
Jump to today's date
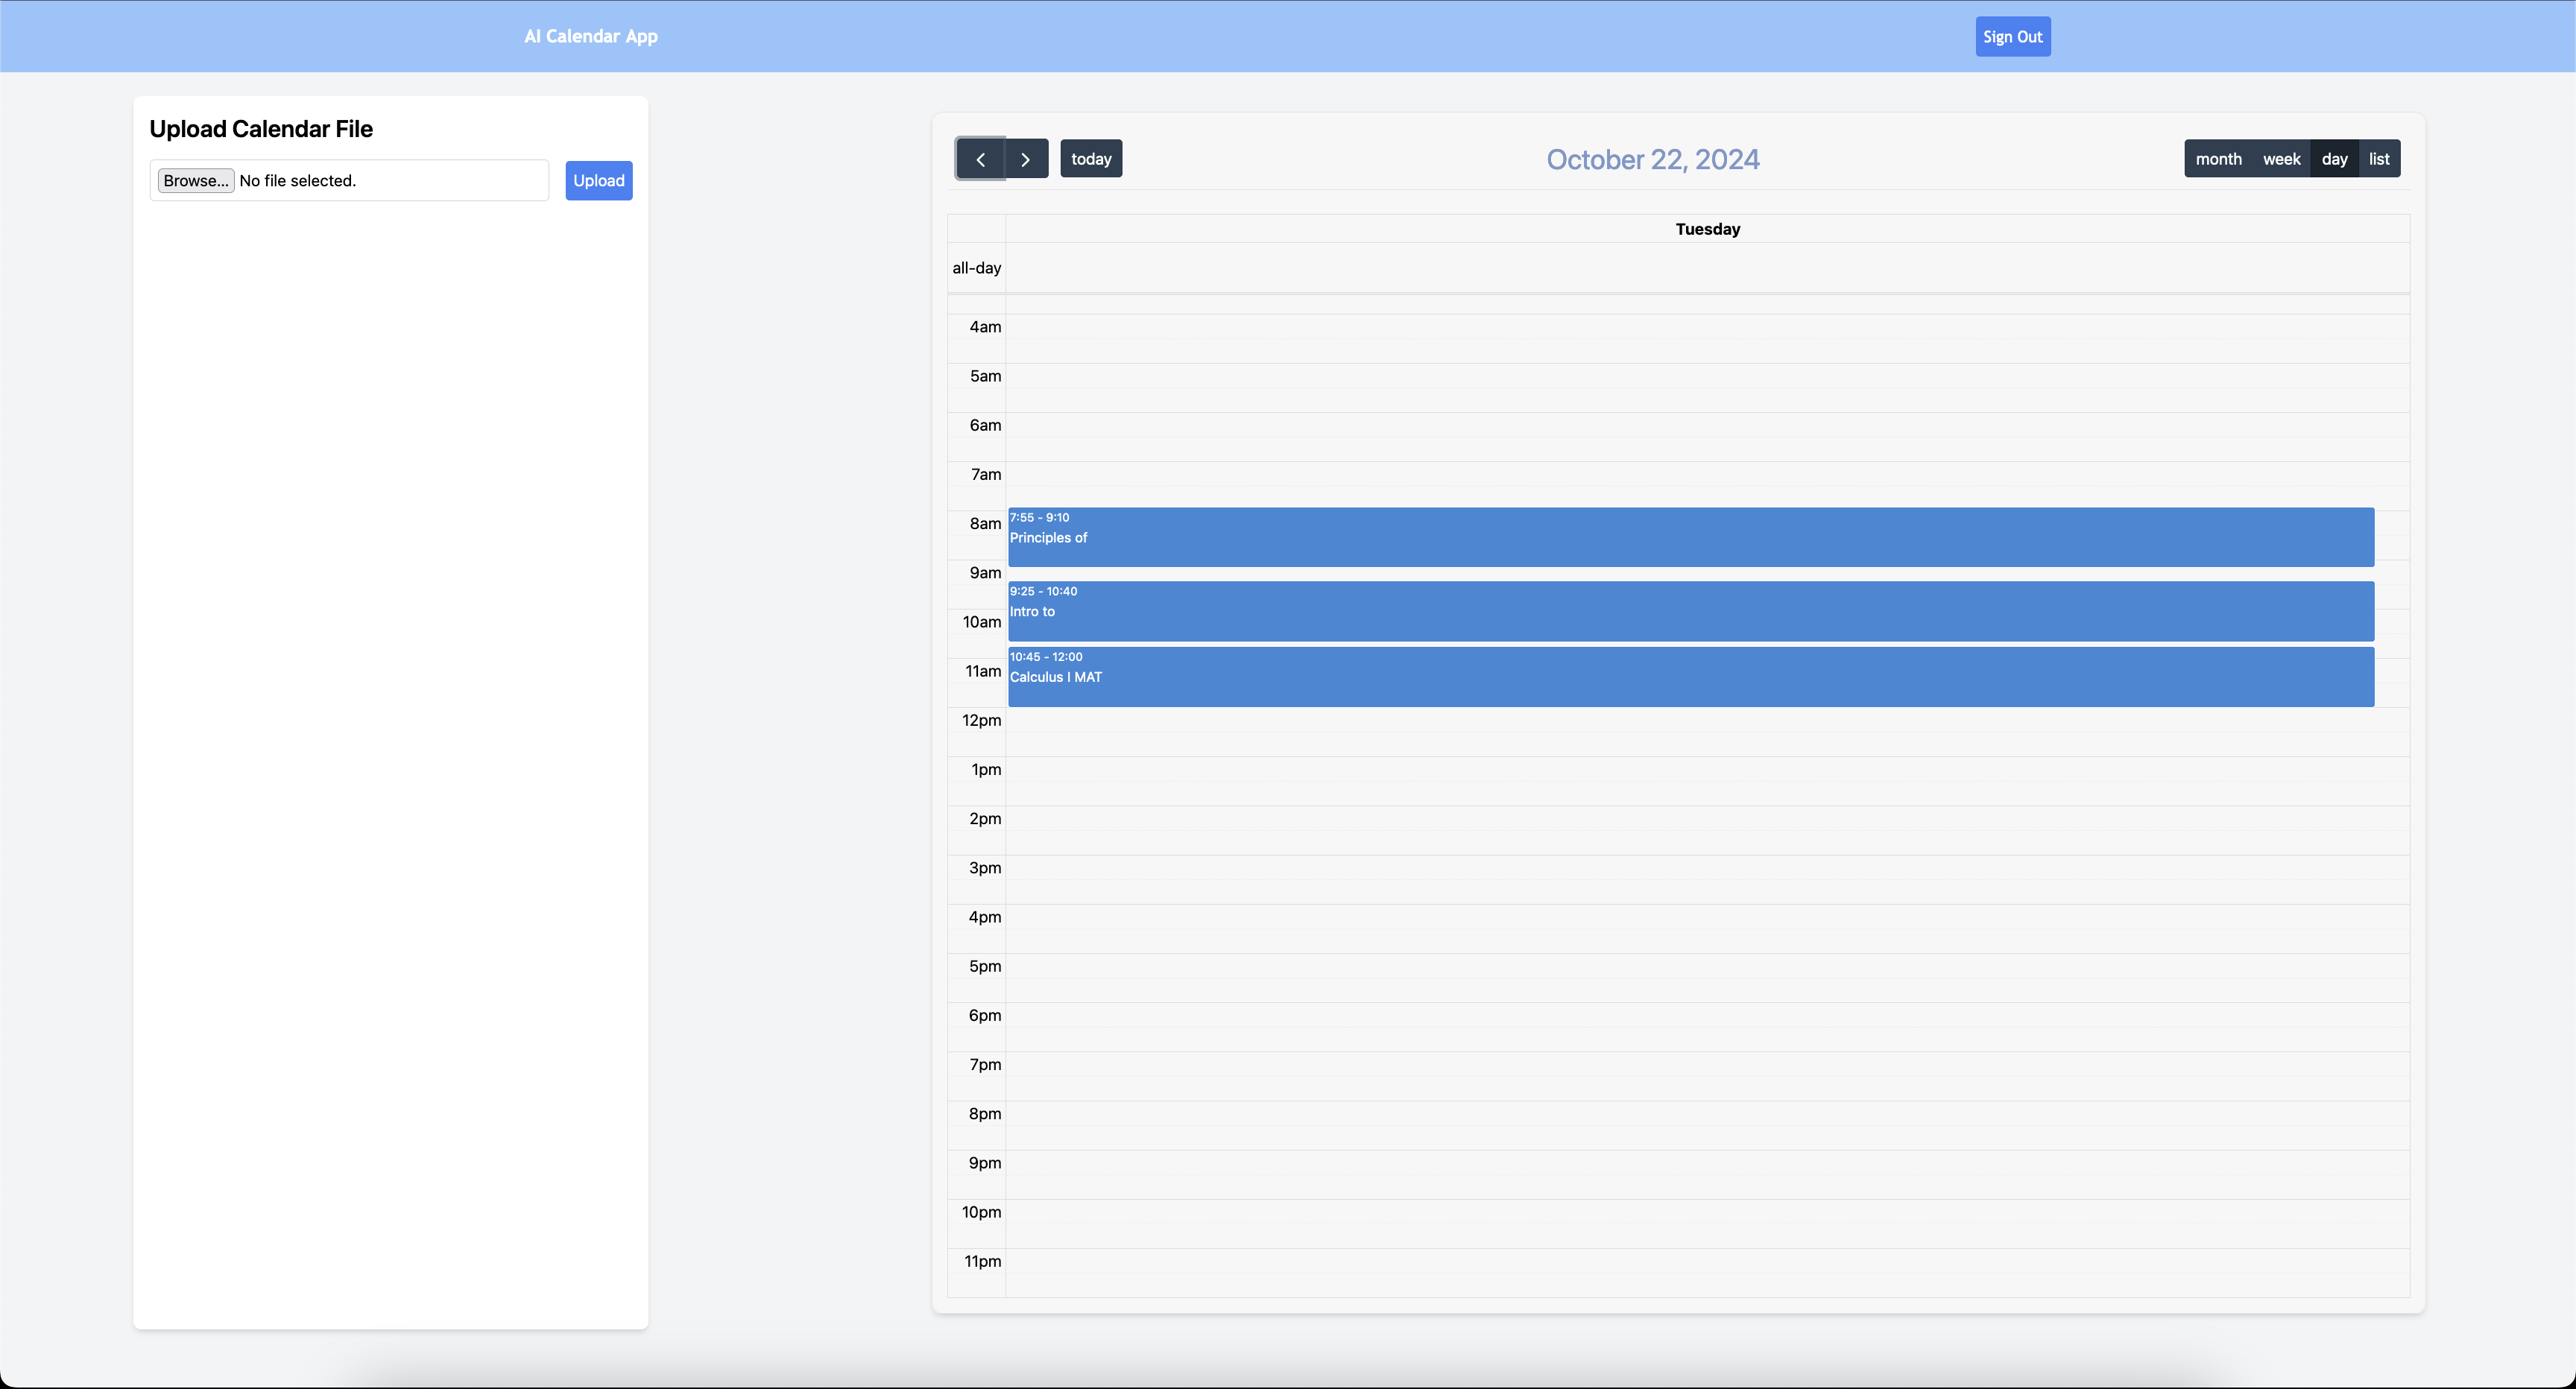(x=1090, y=159)
